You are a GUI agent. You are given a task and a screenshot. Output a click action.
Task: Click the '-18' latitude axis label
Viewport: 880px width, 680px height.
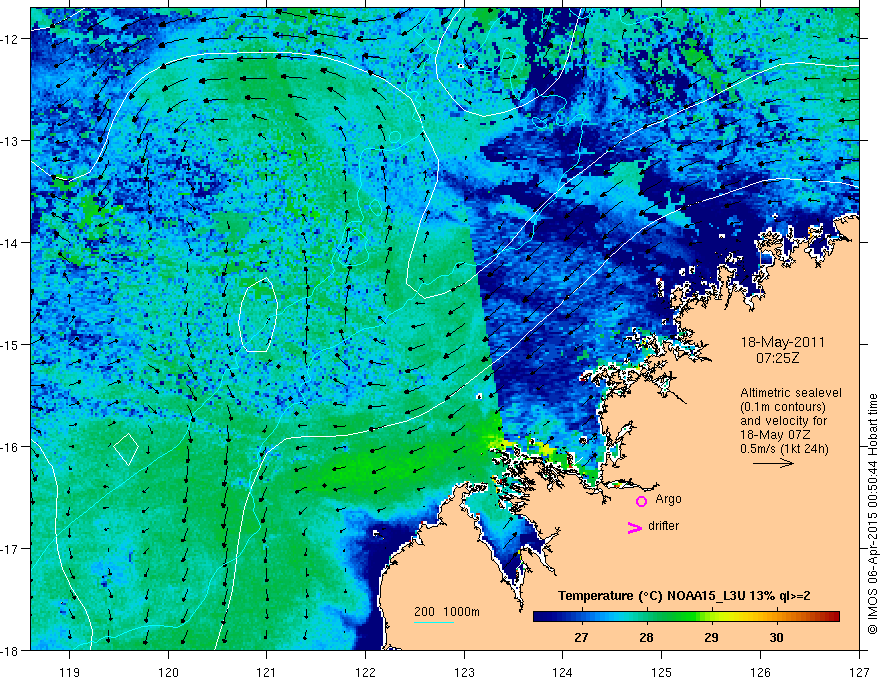tap(10, 650)
